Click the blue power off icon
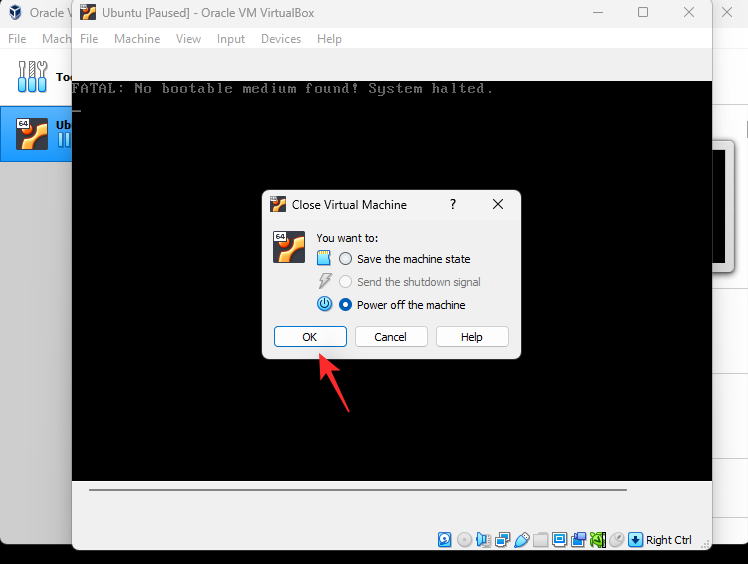 (324, 304)
